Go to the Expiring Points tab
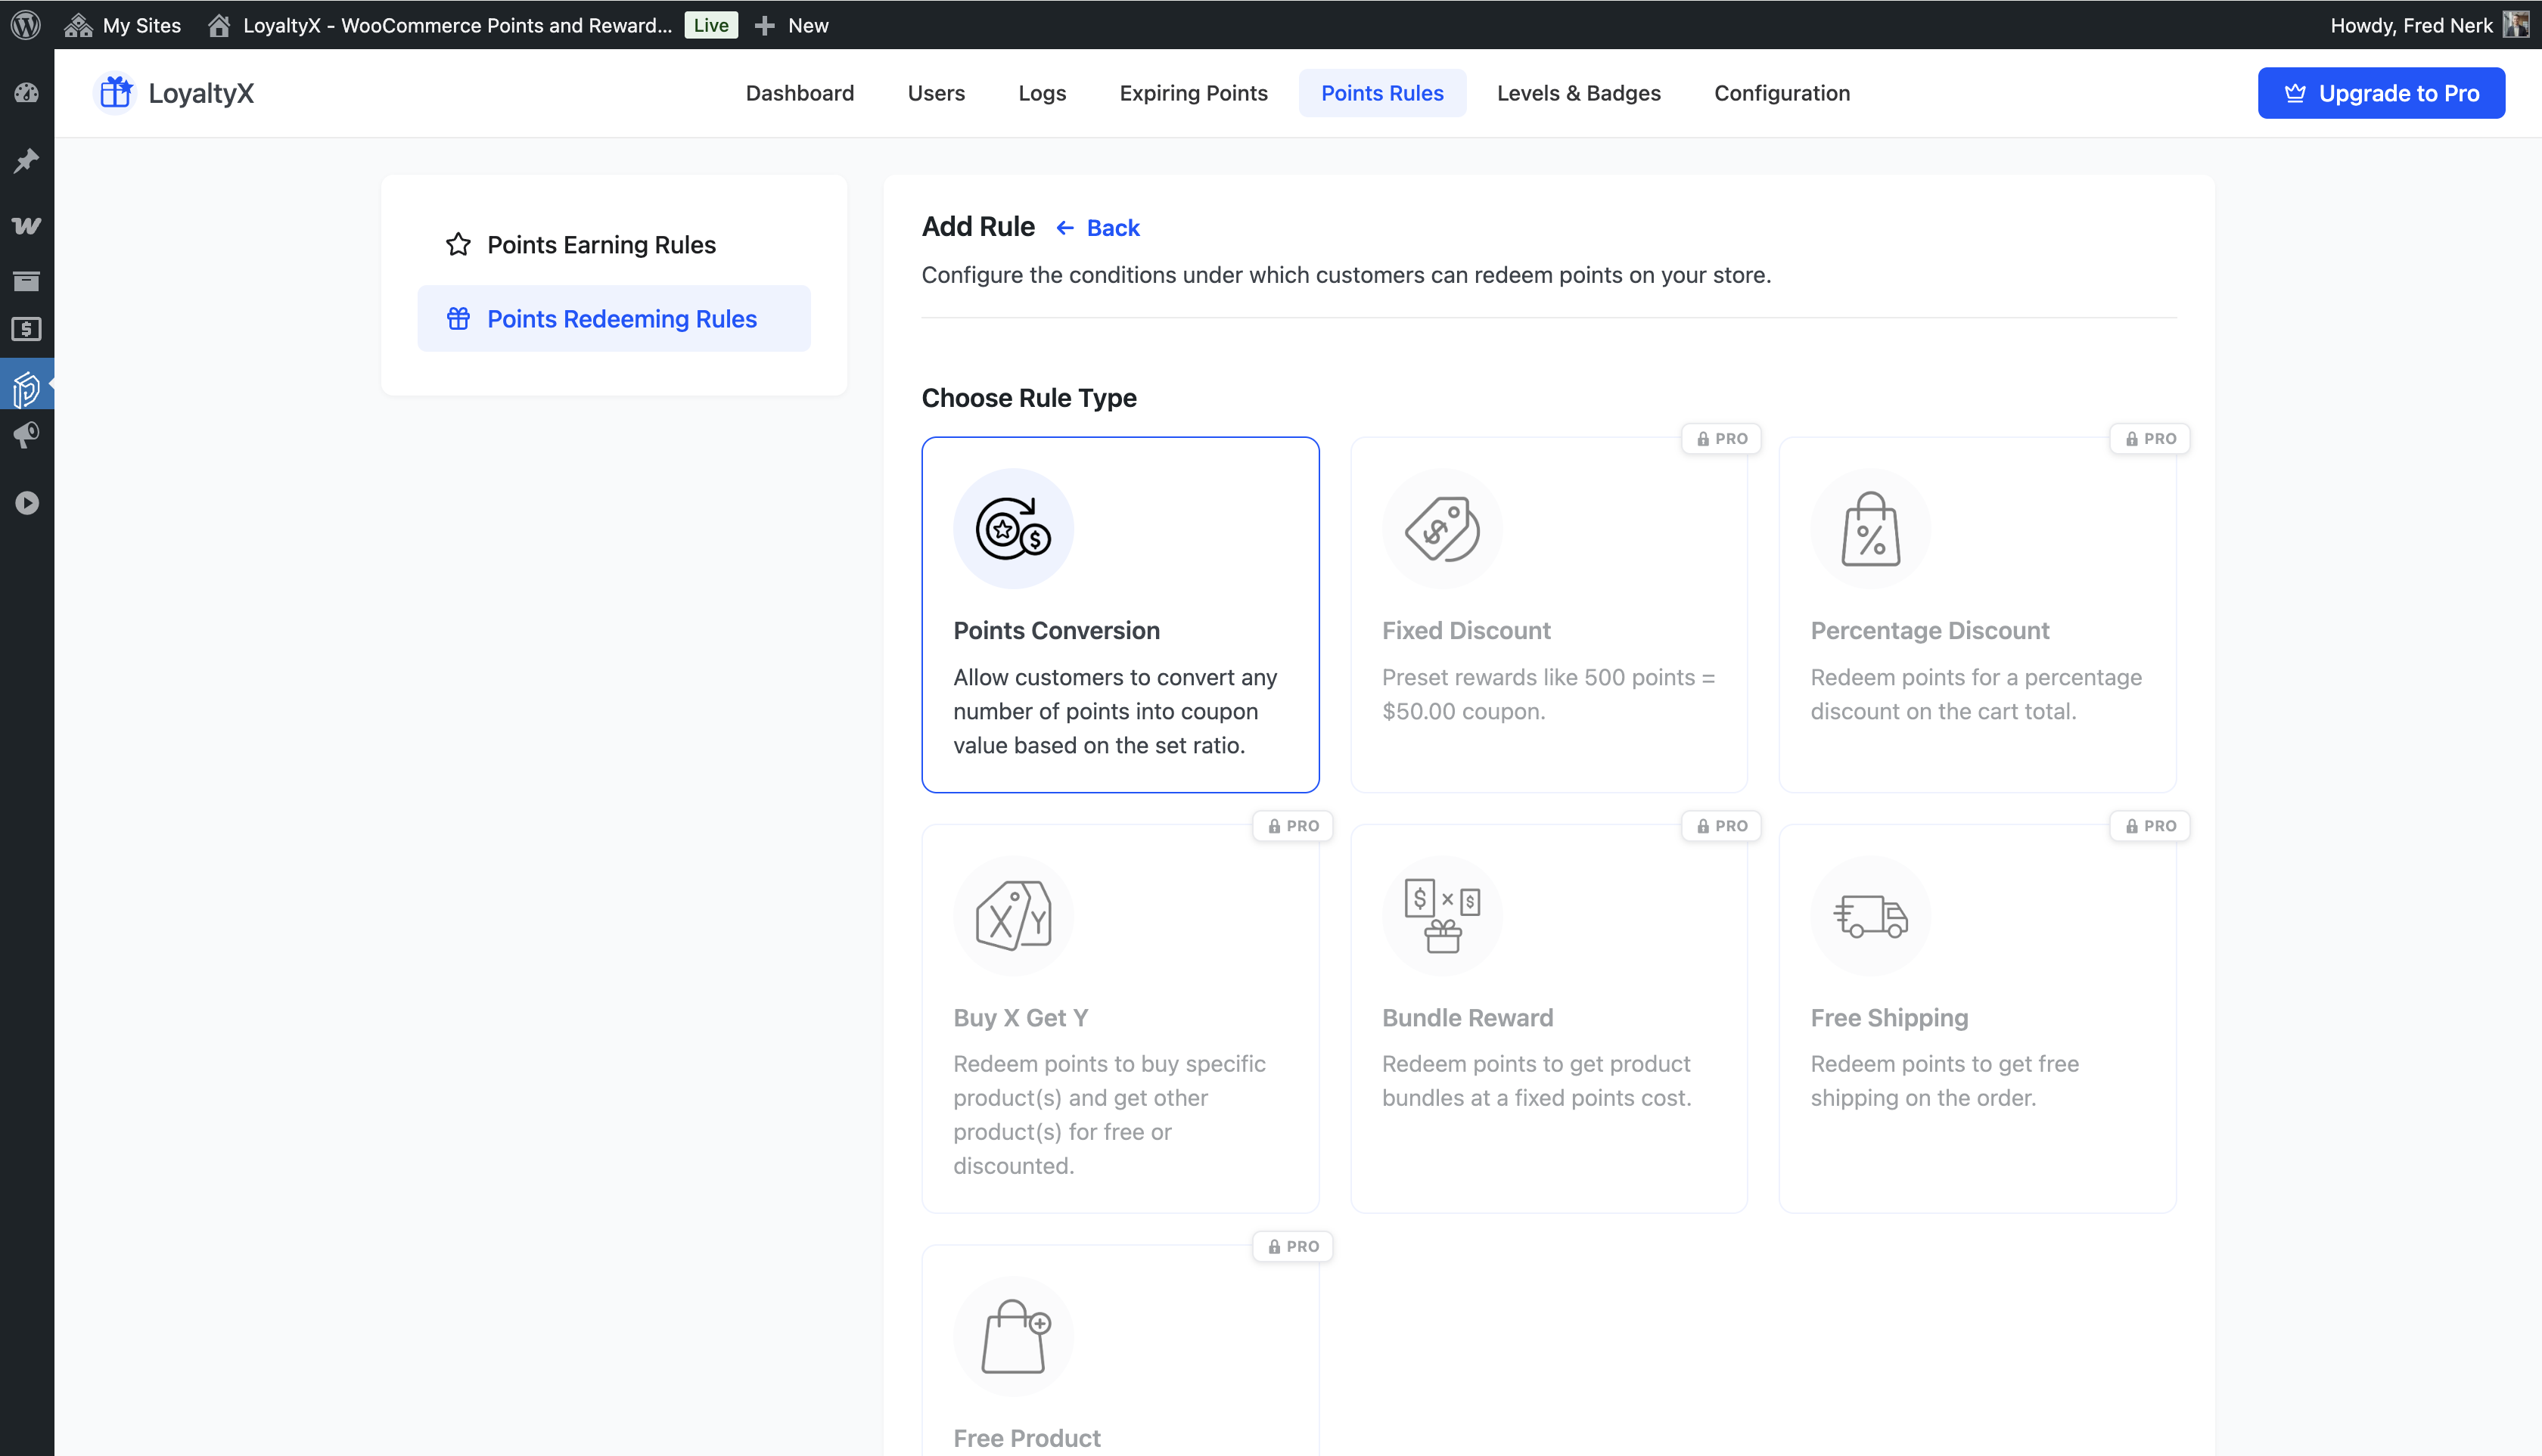The height and width of the screenshot is (1456, 2542). click(x=1193, y=93)
